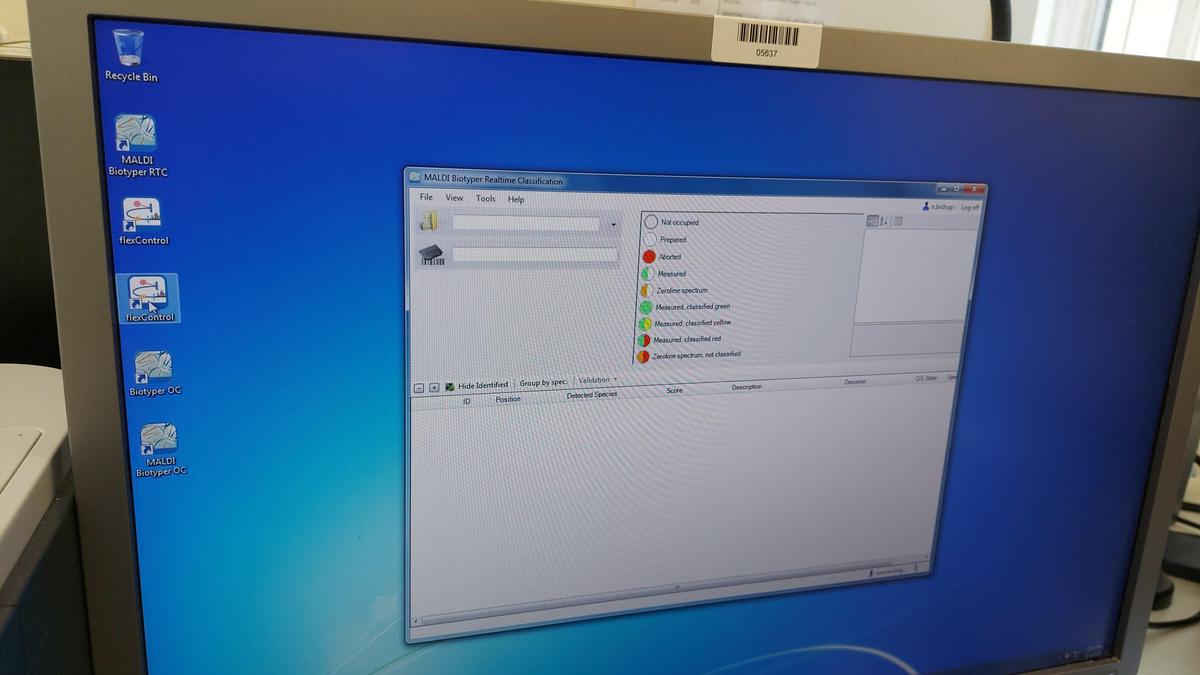This screenshot has width=1200, height=675.
Task: Click the Zeroline spectrum legend circle
Action: point(646,290)
